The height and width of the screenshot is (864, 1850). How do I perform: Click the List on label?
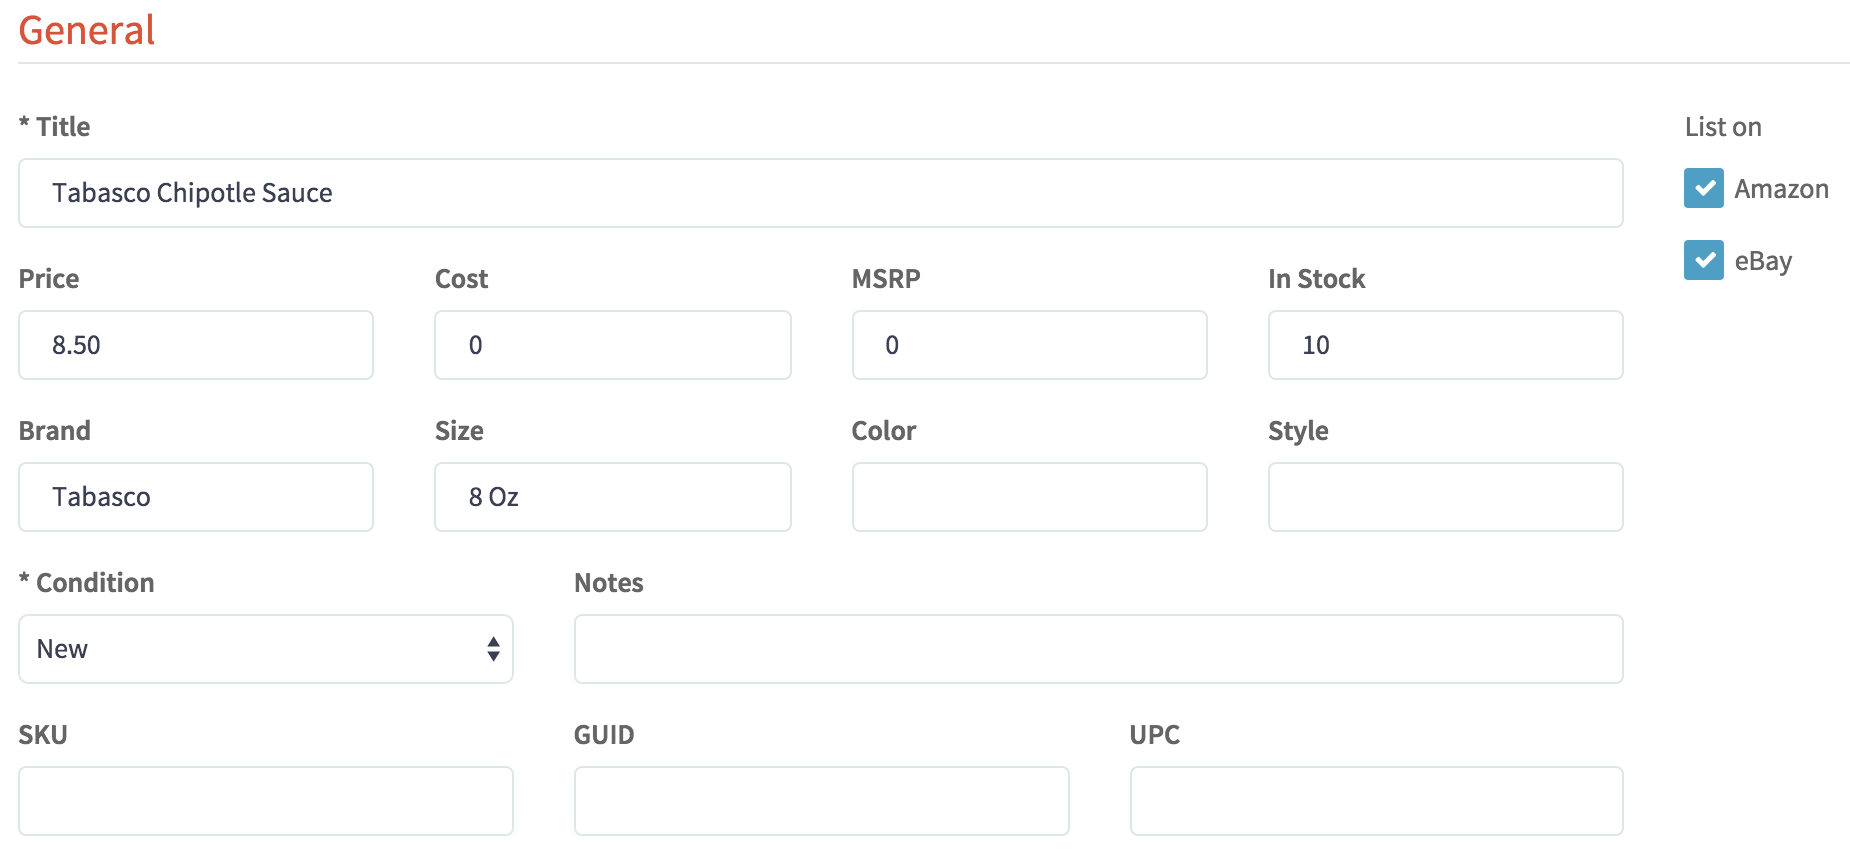pos(1723,127)
